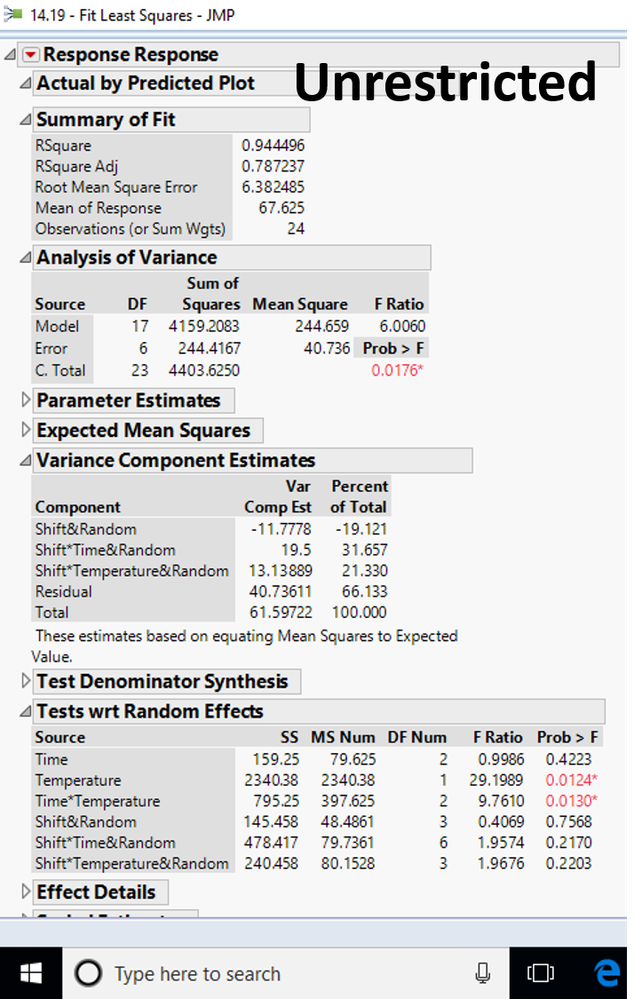Select the Analysis of Variance title bar
Image resolution: width=634 pixels, height=999 pixels.
pos(232,257)
